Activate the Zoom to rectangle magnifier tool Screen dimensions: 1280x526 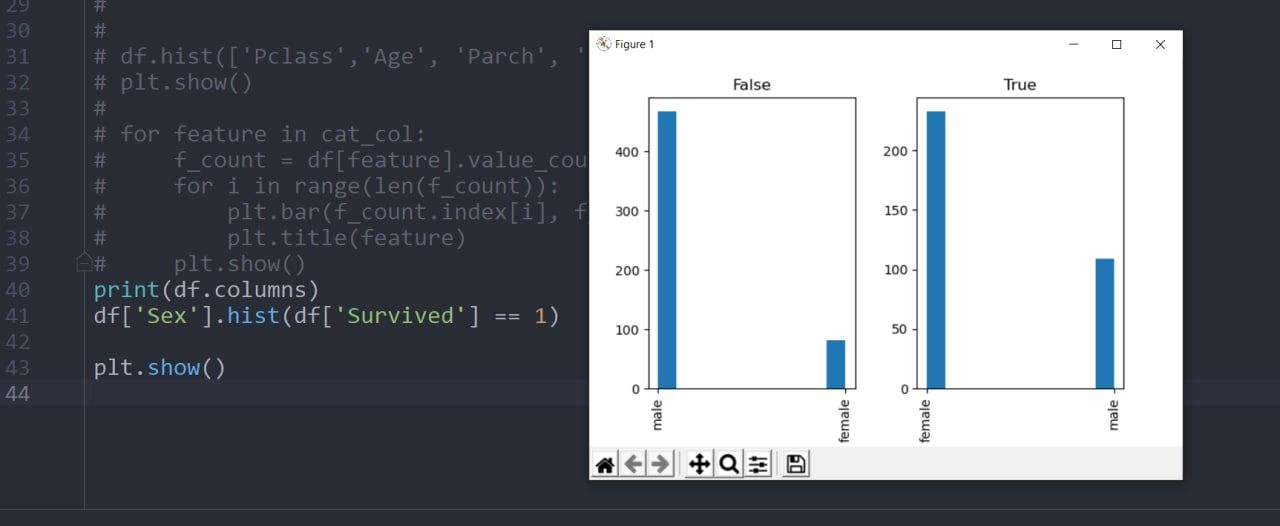tap(729, 464)
